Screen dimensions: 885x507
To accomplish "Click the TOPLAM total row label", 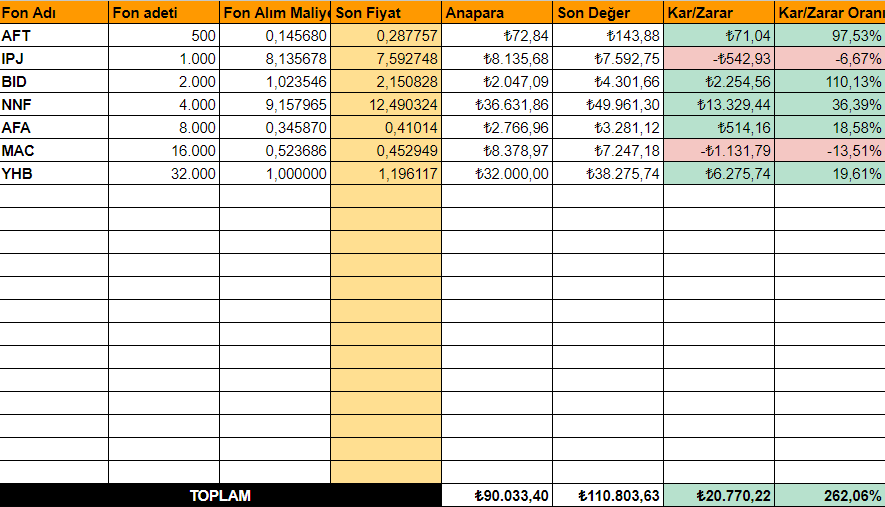I will coord(220,496).
